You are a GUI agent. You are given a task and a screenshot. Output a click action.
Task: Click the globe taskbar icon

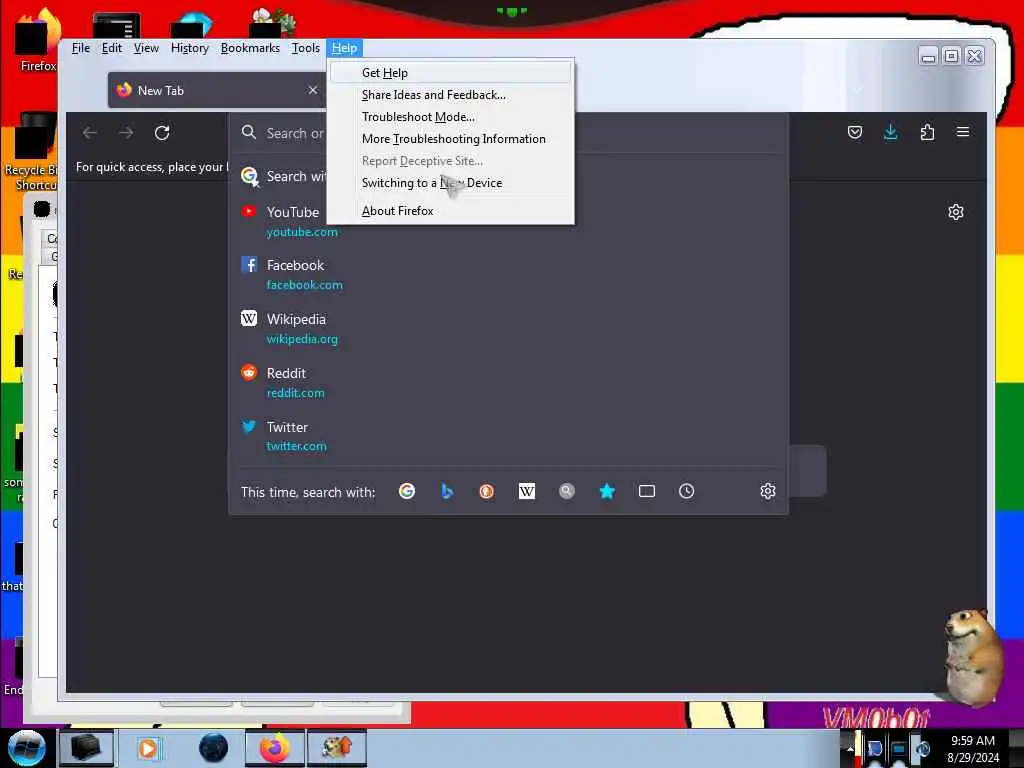213,748
